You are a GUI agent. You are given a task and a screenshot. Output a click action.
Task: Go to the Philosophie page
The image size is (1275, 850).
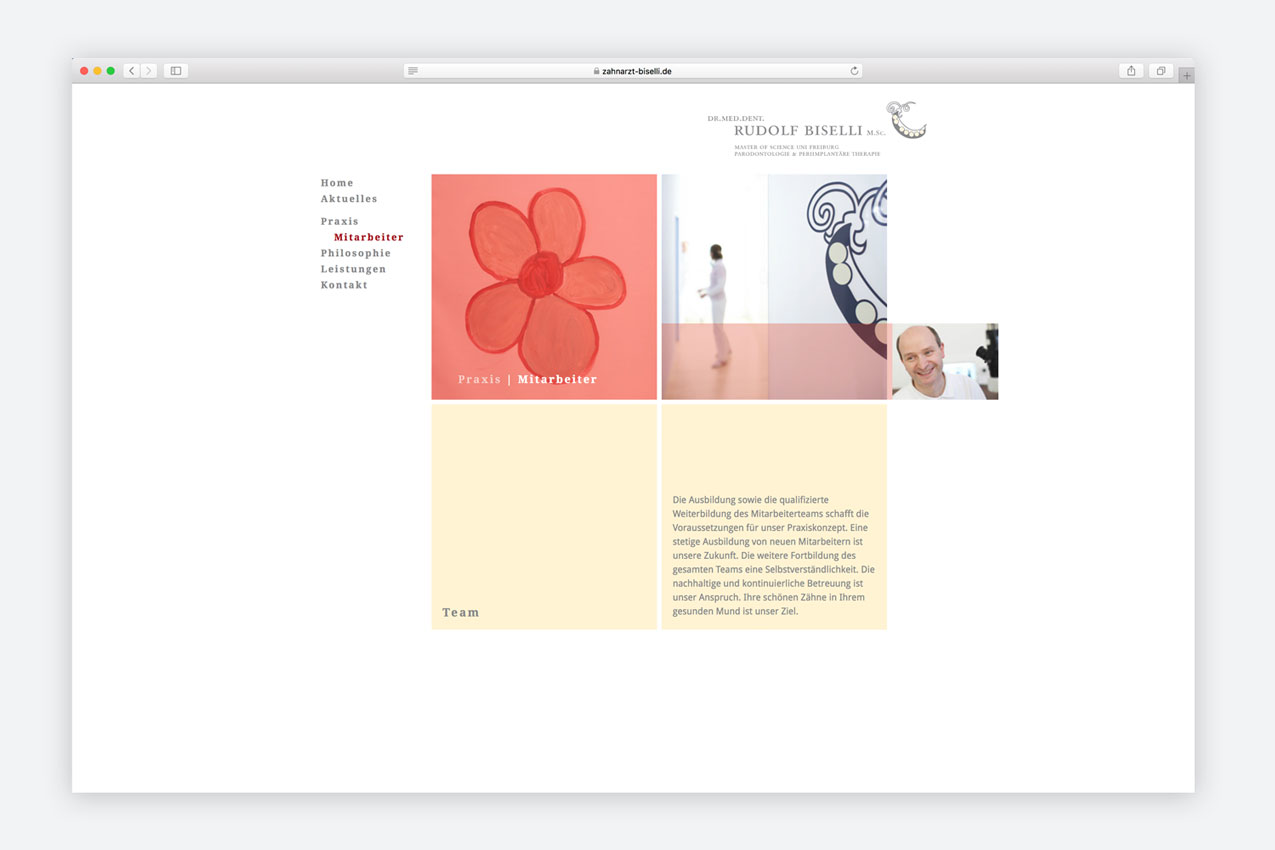point(355,253)
